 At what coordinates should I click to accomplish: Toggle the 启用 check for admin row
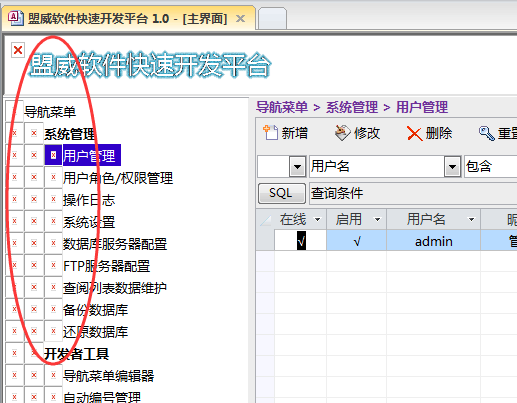click(357, 241)
